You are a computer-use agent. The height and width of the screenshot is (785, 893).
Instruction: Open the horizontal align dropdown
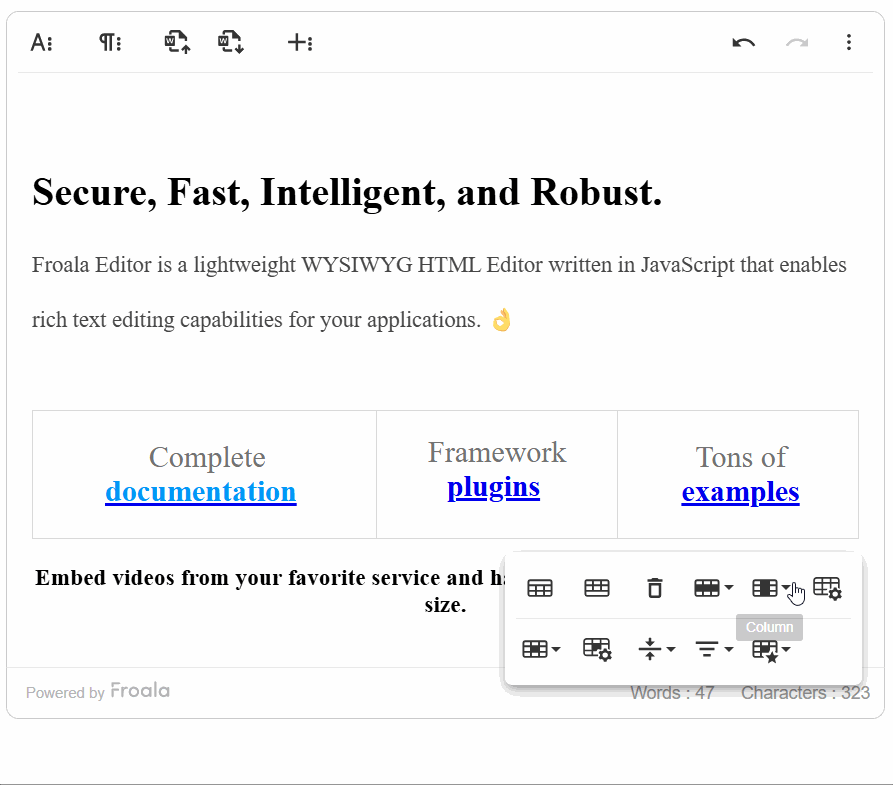(x=714, y=649)
